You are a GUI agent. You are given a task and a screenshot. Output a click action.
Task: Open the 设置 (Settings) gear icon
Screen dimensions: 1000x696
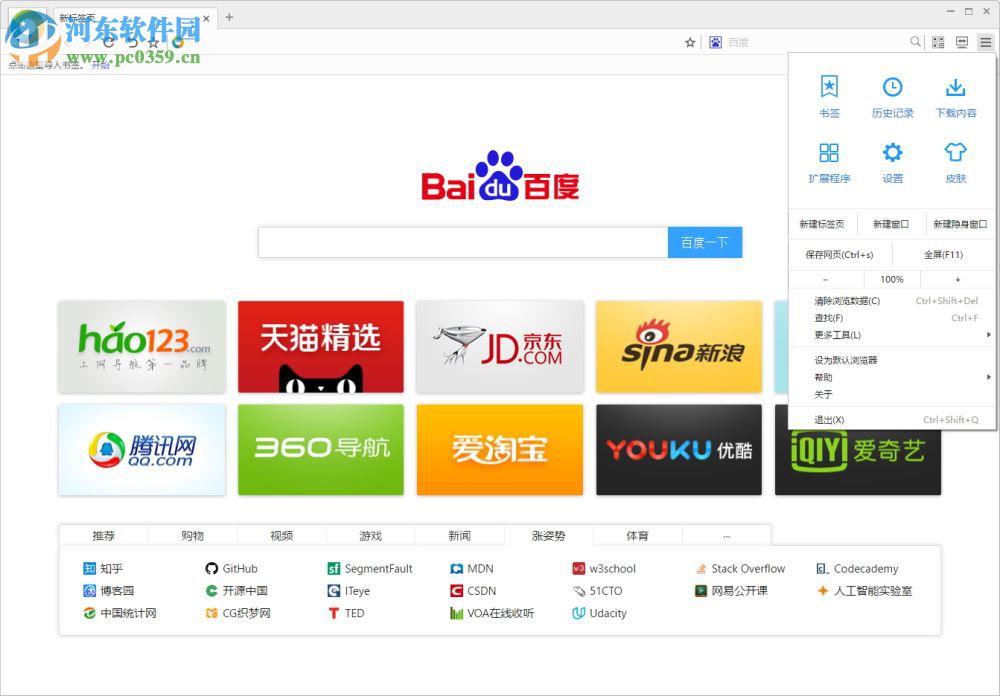click(892, 162)
